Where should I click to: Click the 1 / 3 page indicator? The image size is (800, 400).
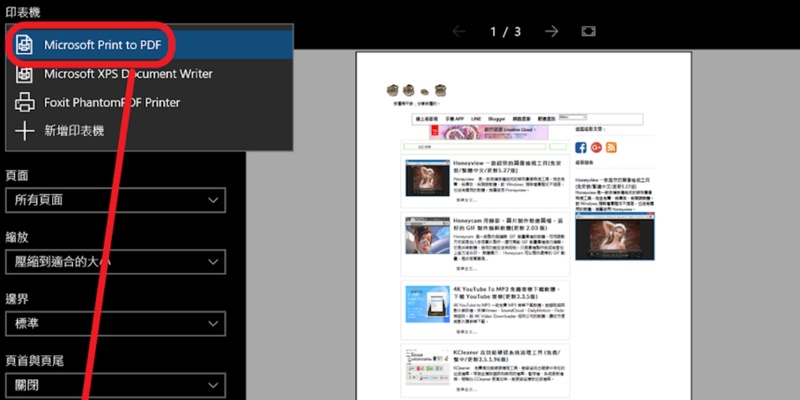(505, 32)
